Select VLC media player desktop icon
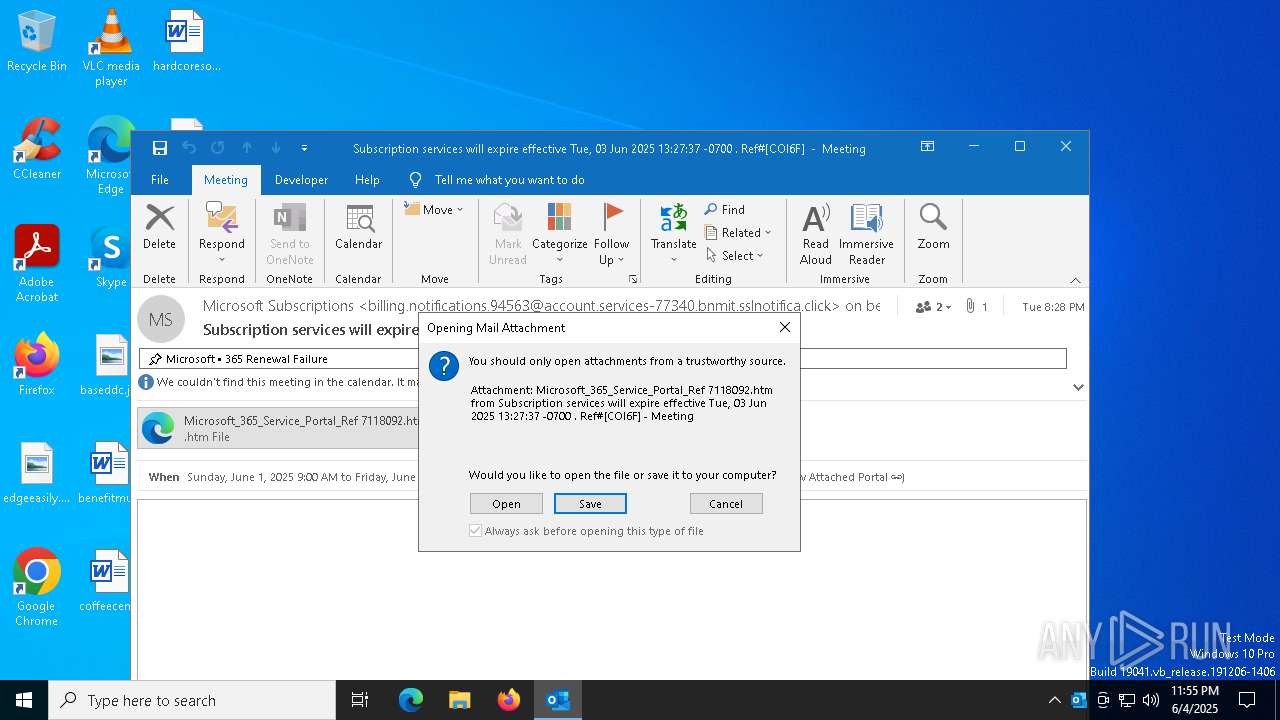The image size is (1280, 720). coord(111,48)
